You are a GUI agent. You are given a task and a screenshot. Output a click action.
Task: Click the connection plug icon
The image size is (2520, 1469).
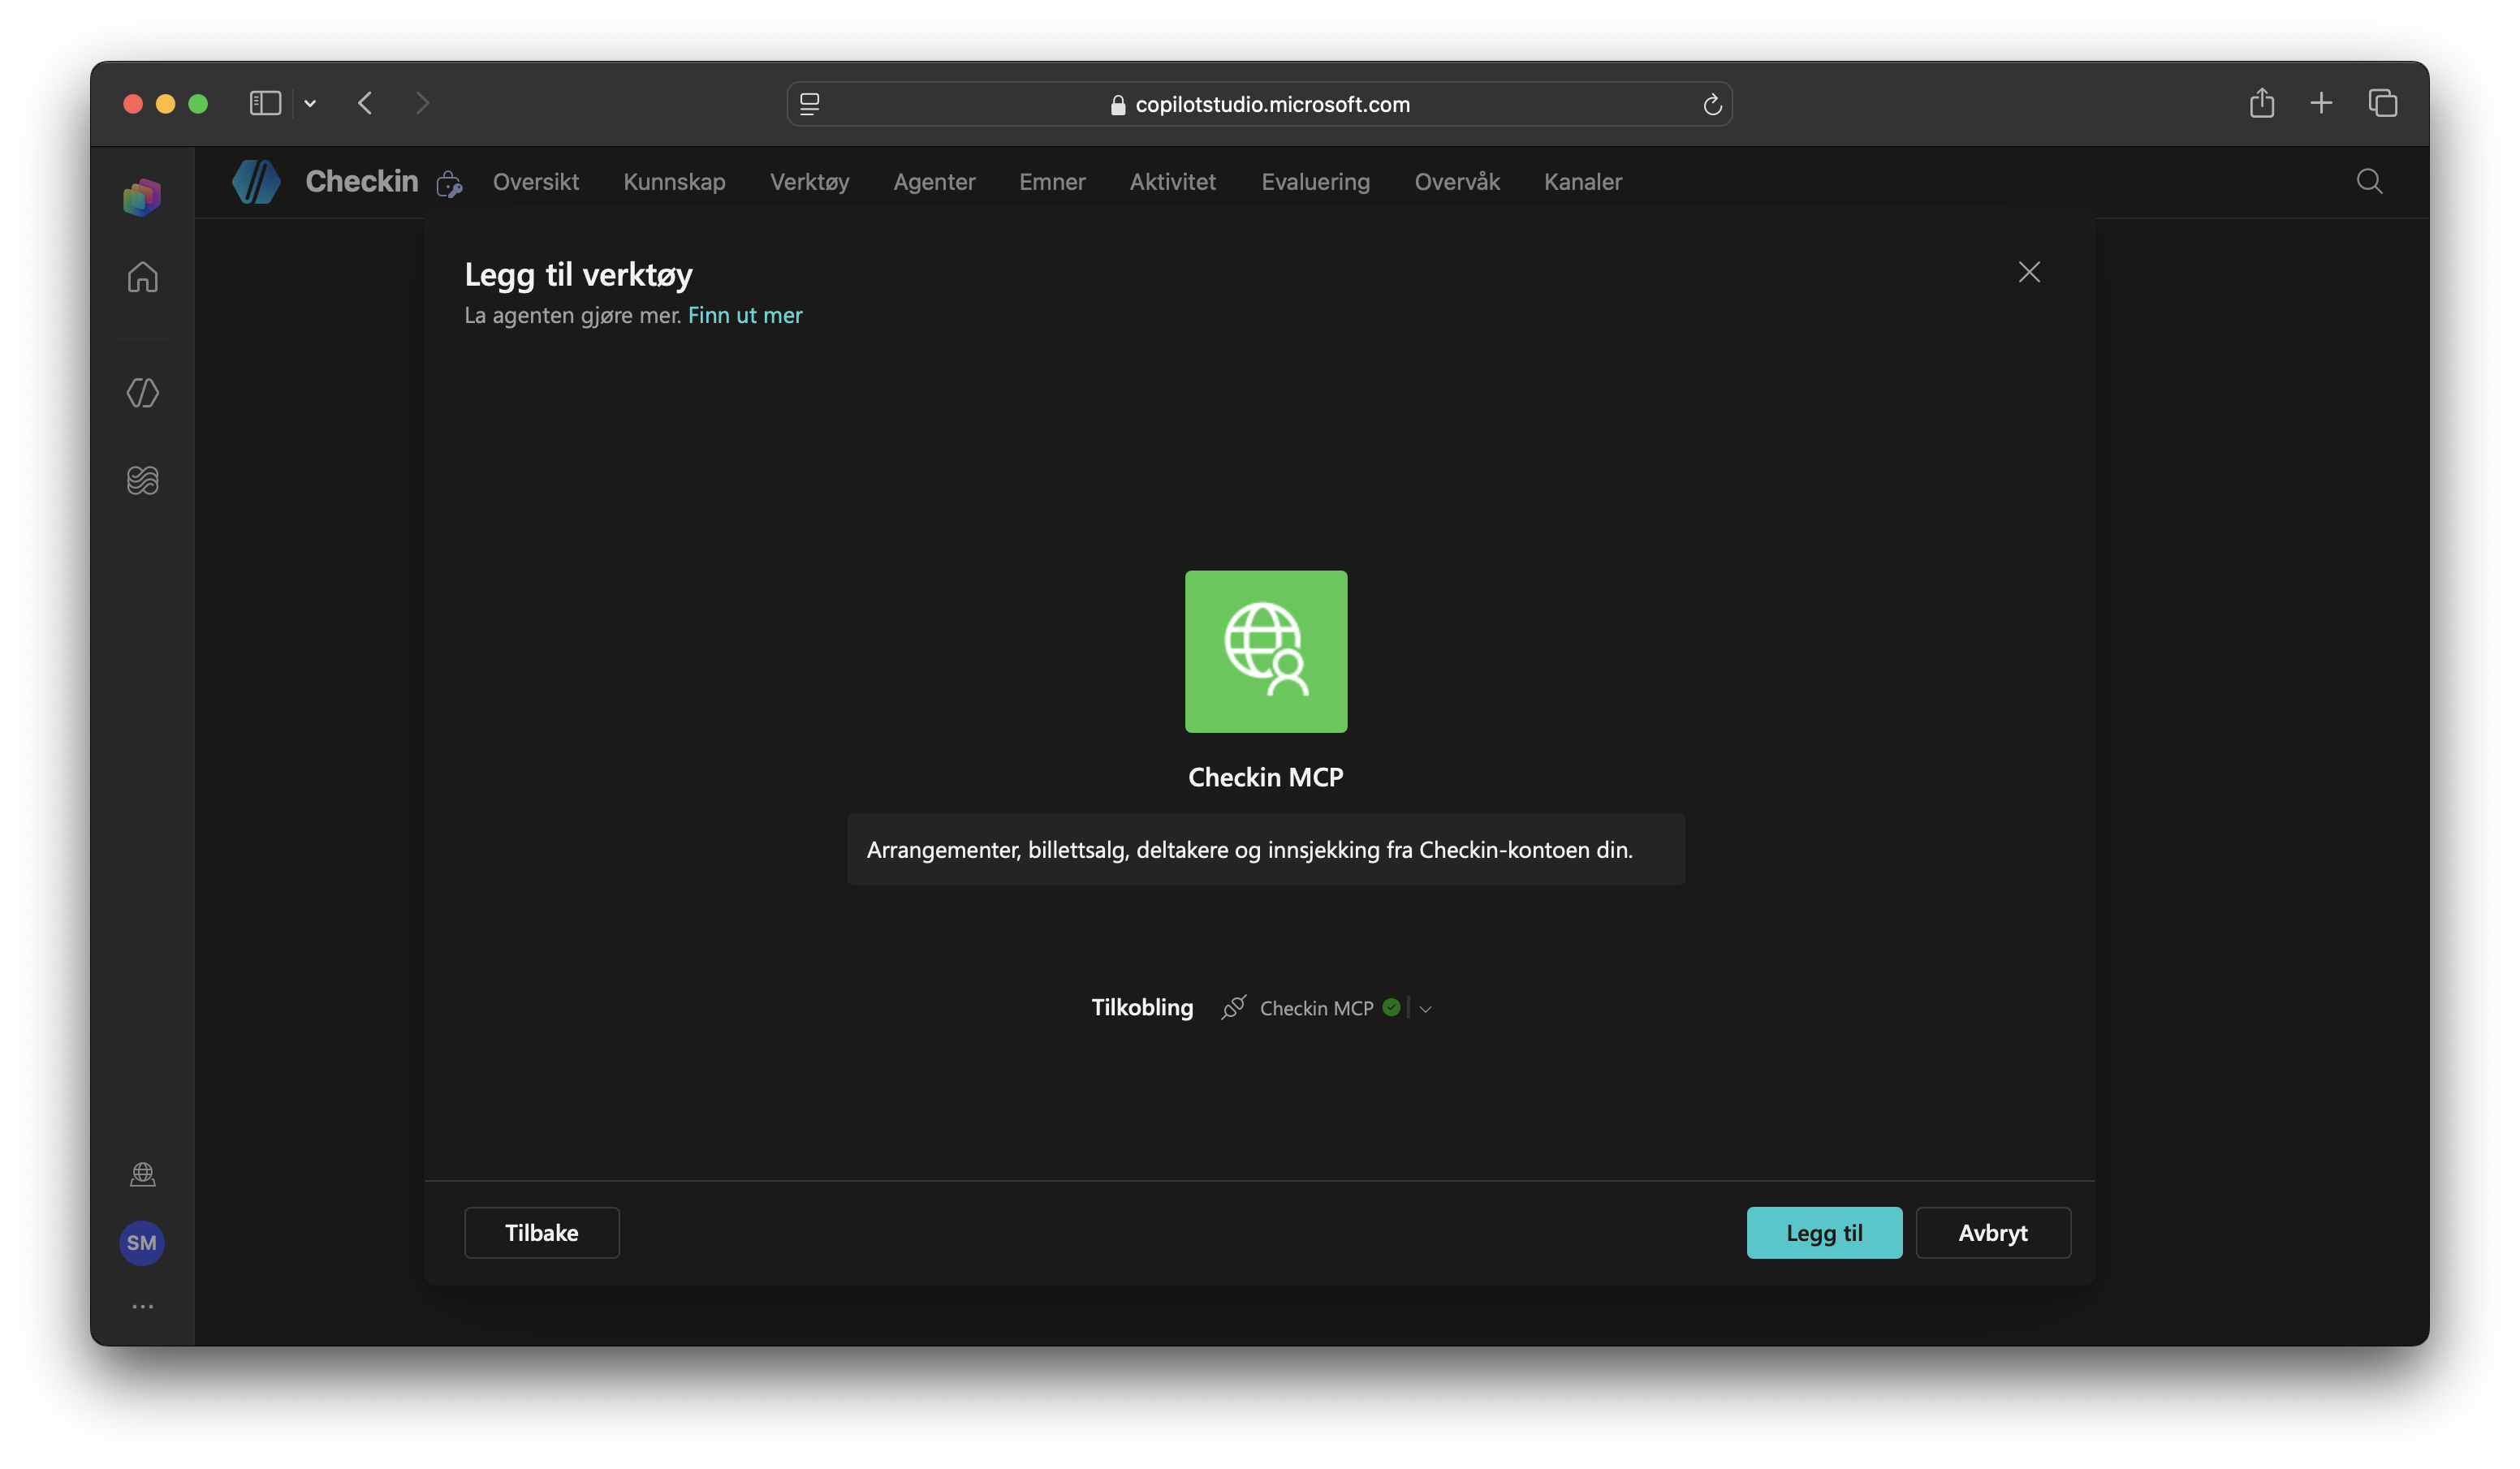(x=1233, y=1007)
